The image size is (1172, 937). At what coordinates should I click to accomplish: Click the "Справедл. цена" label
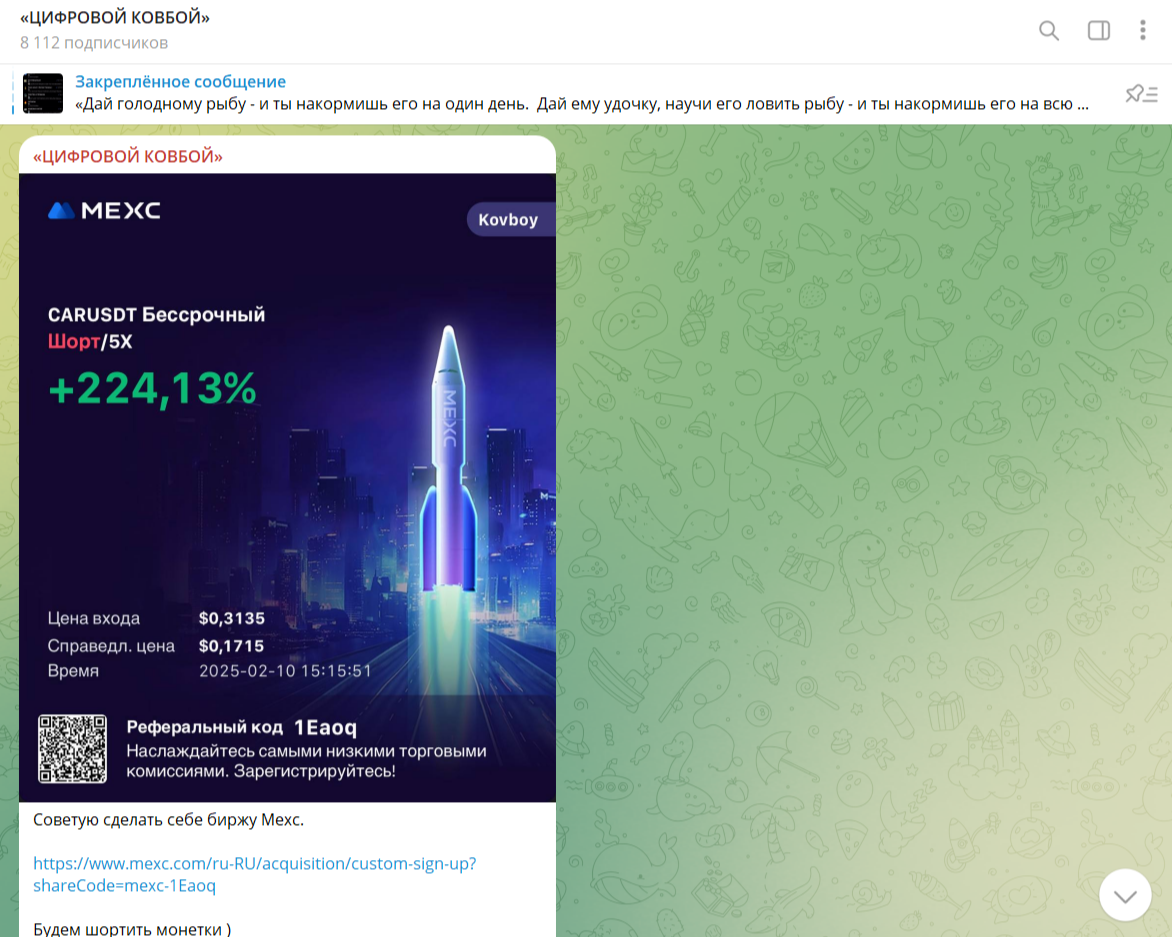[x=111, y=646]
